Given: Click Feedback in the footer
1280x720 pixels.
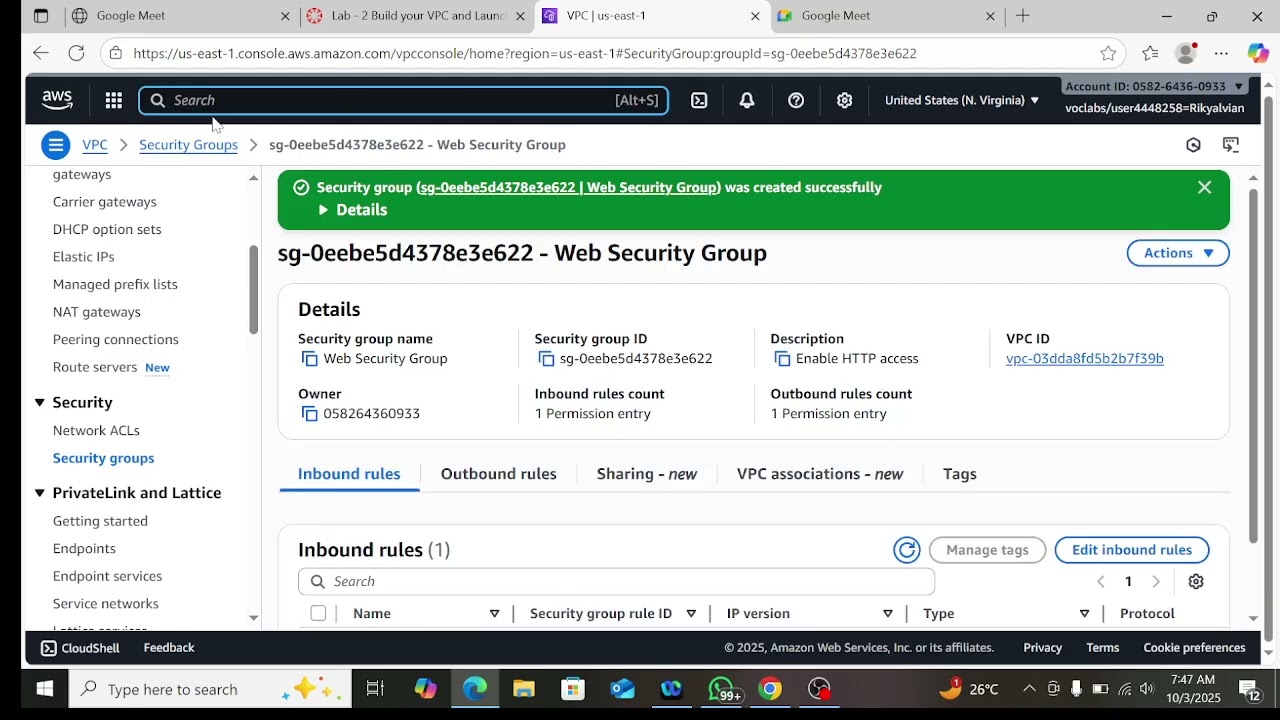Looking at the screenshot, I should (169, 648).
